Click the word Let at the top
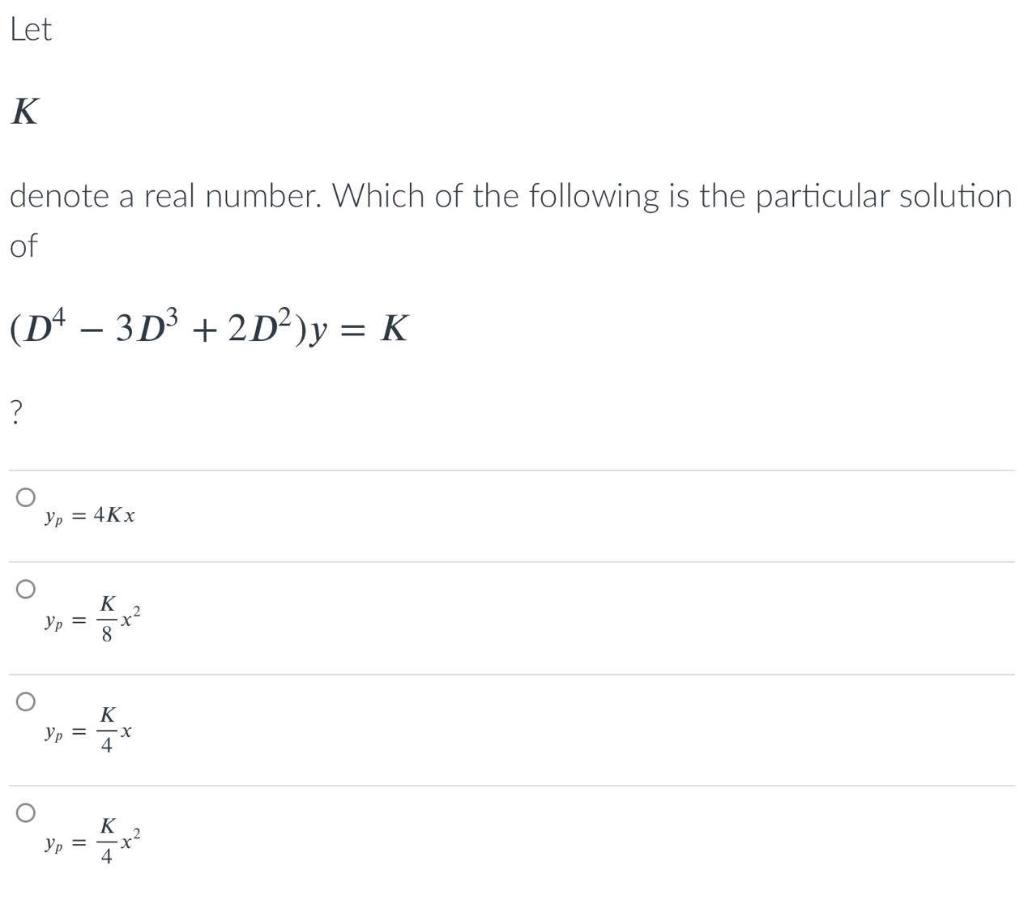This screenshot has height=908, width=1024. click(31, 29)
